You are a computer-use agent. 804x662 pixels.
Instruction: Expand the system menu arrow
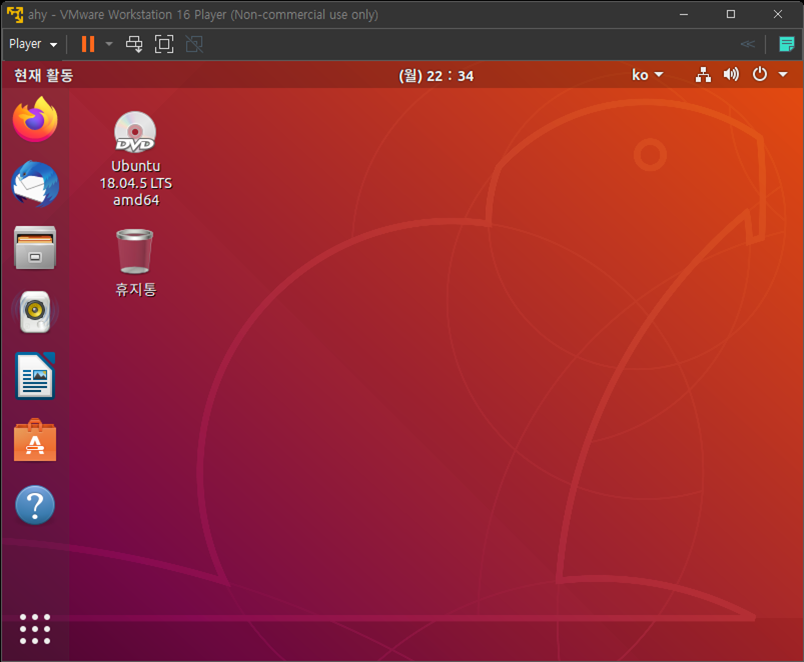click(x=783, y=75)
